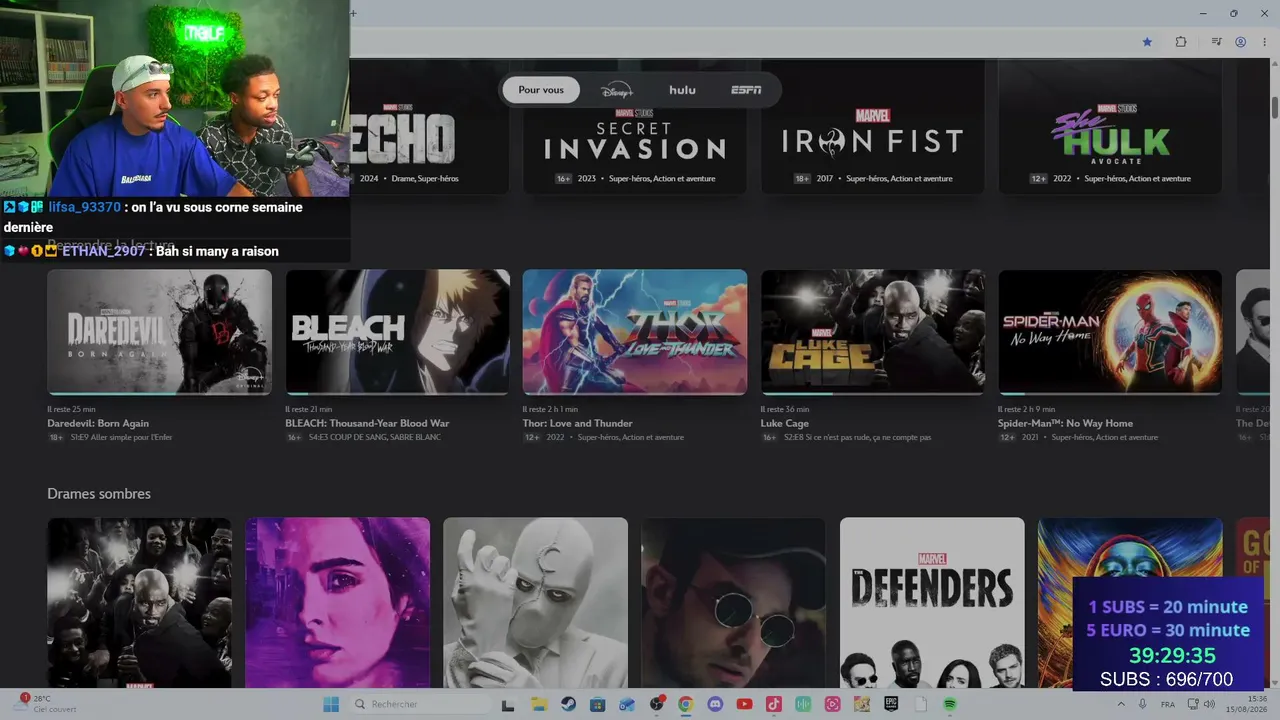Click the ETHAN_2907 chat message

[x=141, y=251]
